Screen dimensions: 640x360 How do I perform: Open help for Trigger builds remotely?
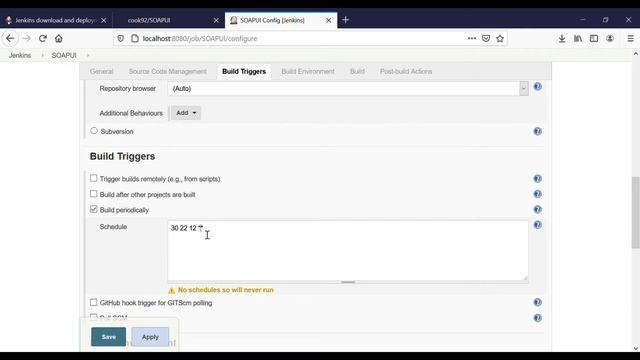coord(538,178)
